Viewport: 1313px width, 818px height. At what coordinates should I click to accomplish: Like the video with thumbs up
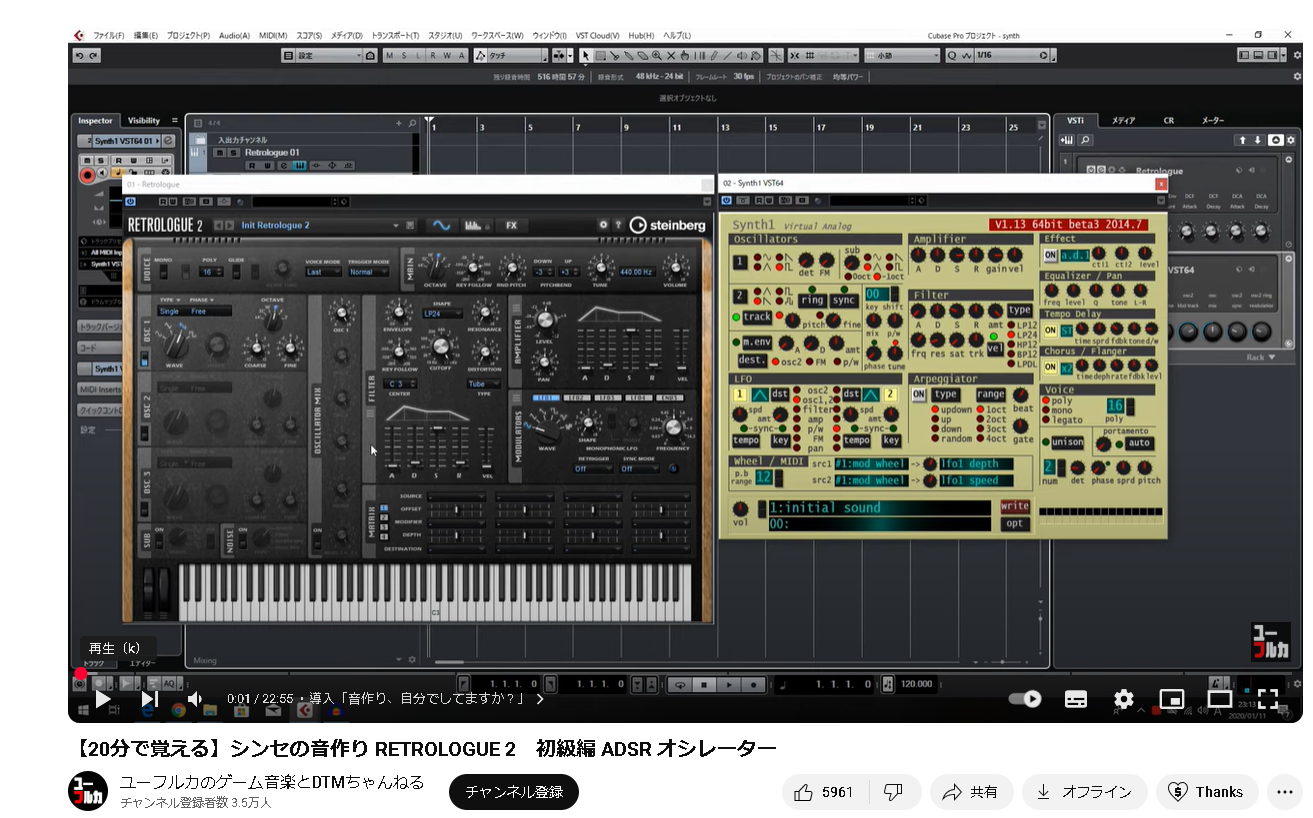pos(824,792)
